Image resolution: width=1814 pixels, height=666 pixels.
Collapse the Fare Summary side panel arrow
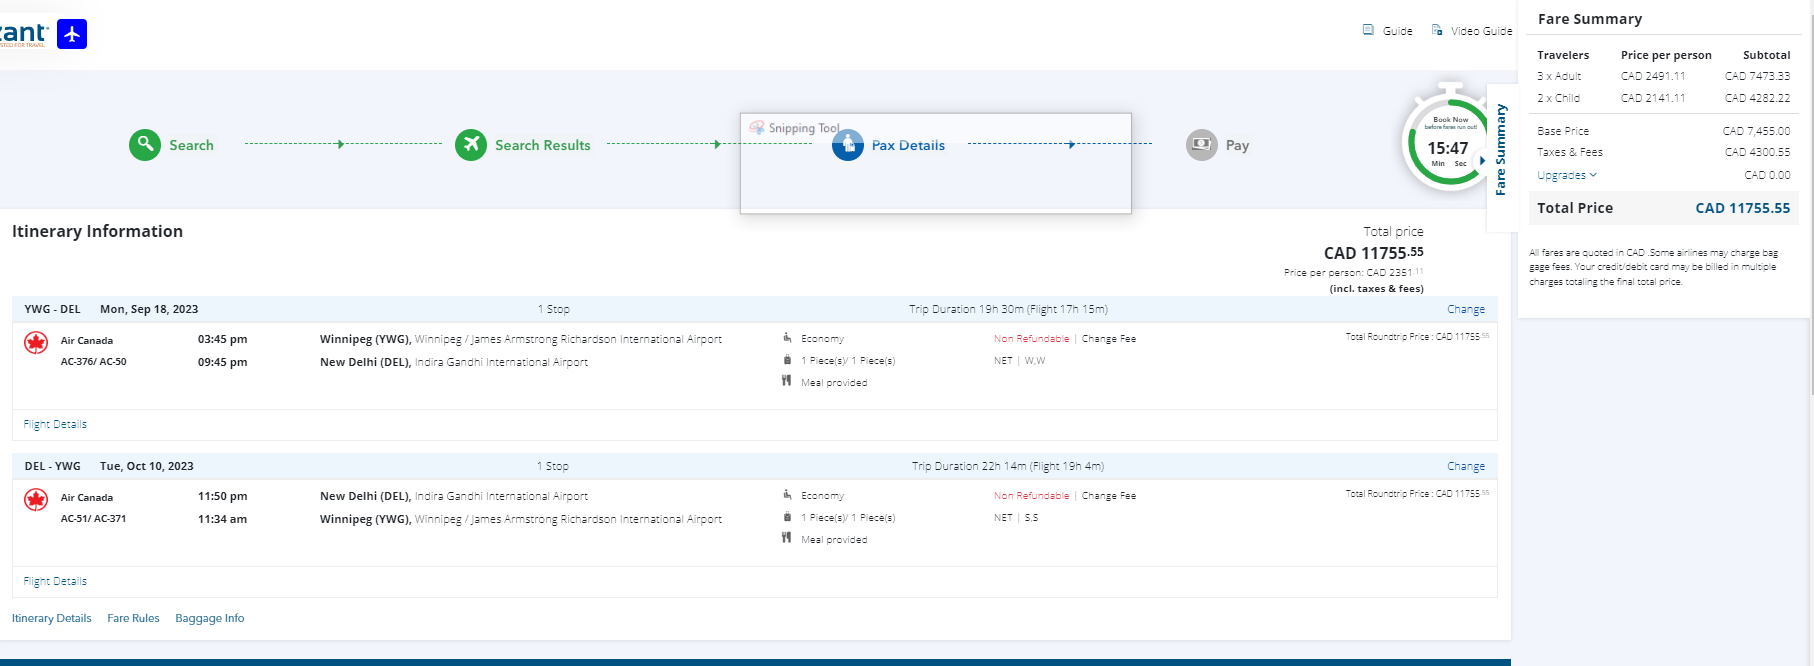[1482, 160]
